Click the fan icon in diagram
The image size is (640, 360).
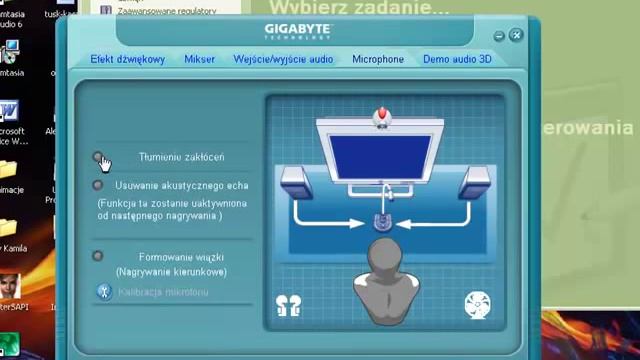478,304
